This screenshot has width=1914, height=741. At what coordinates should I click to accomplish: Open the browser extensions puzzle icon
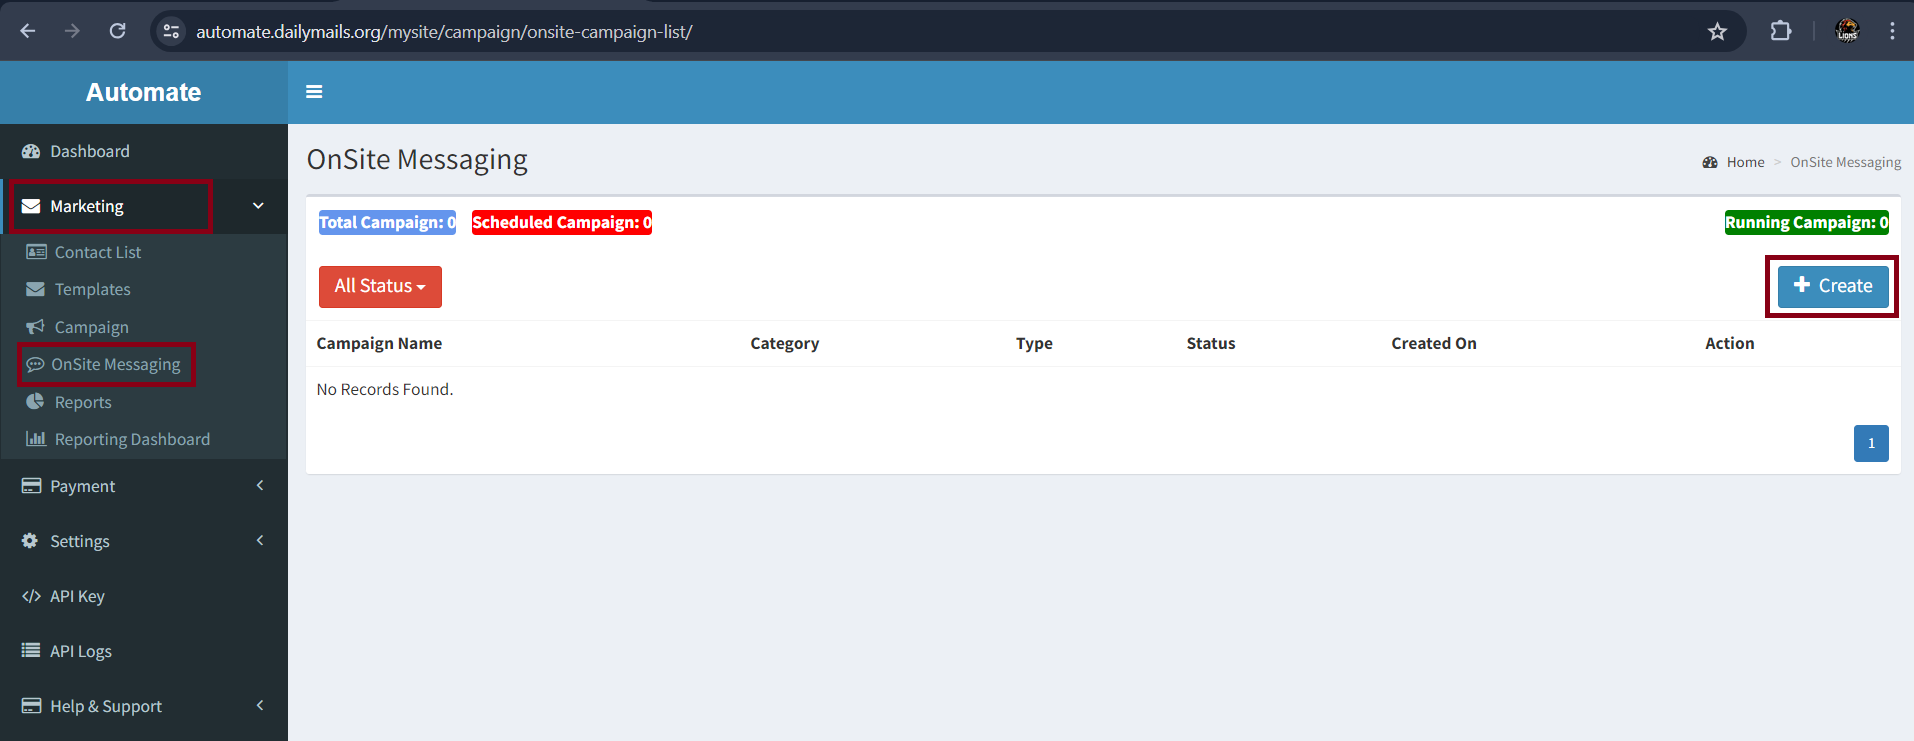(x=1780, y=31)
